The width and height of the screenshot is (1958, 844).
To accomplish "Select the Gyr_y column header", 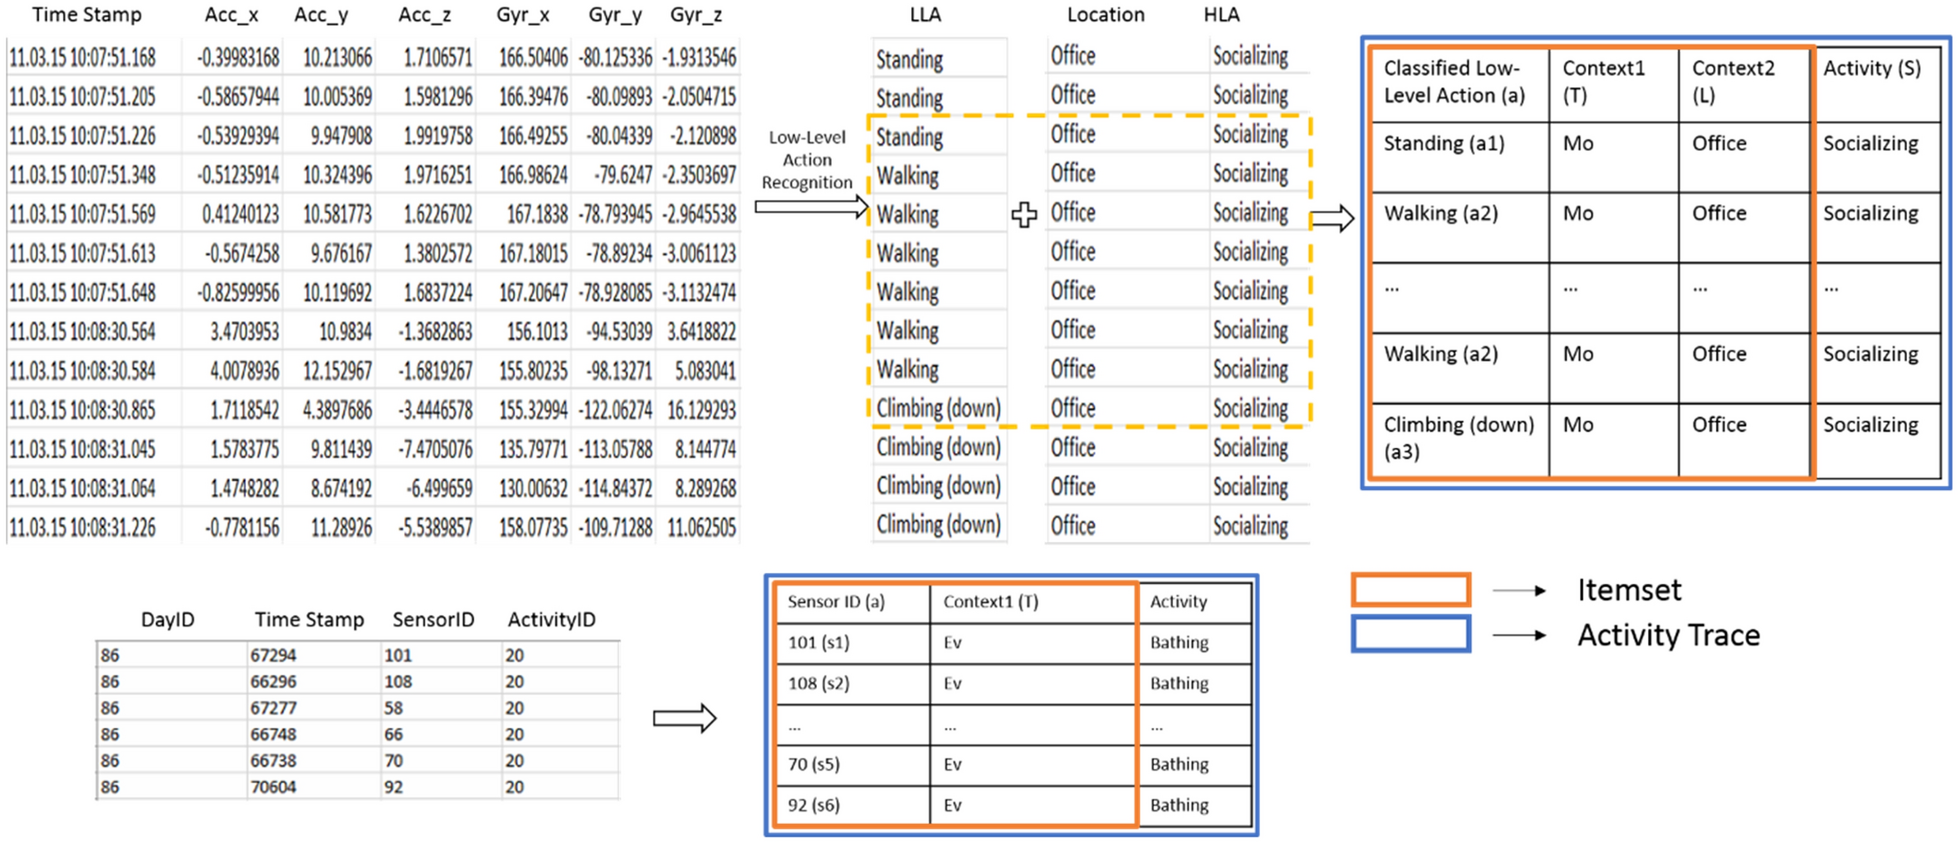I will (x=615, y=15).
